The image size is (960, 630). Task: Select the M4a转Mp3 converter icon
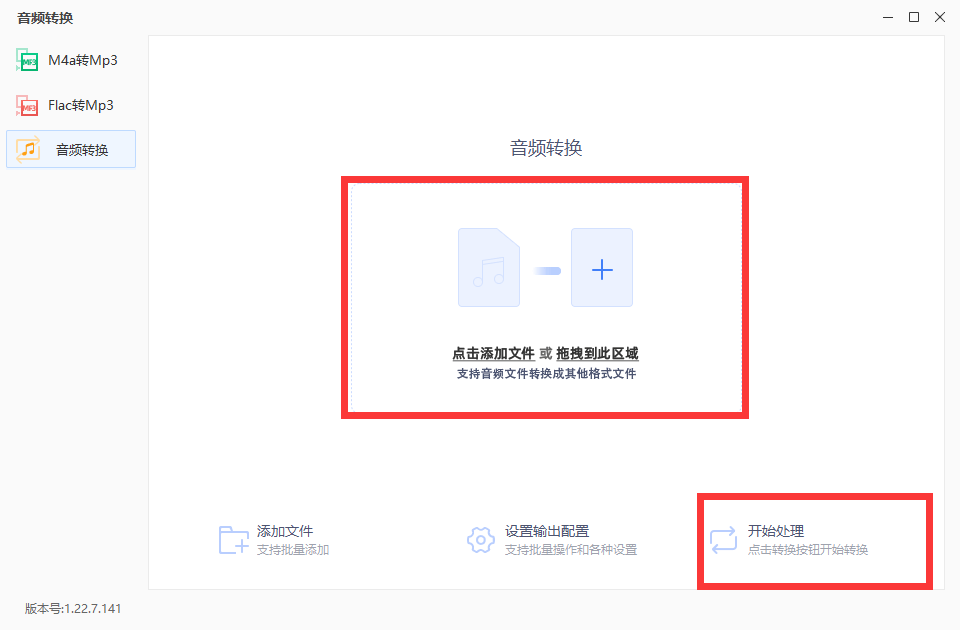pyautogui.click(x=25, y=60)
